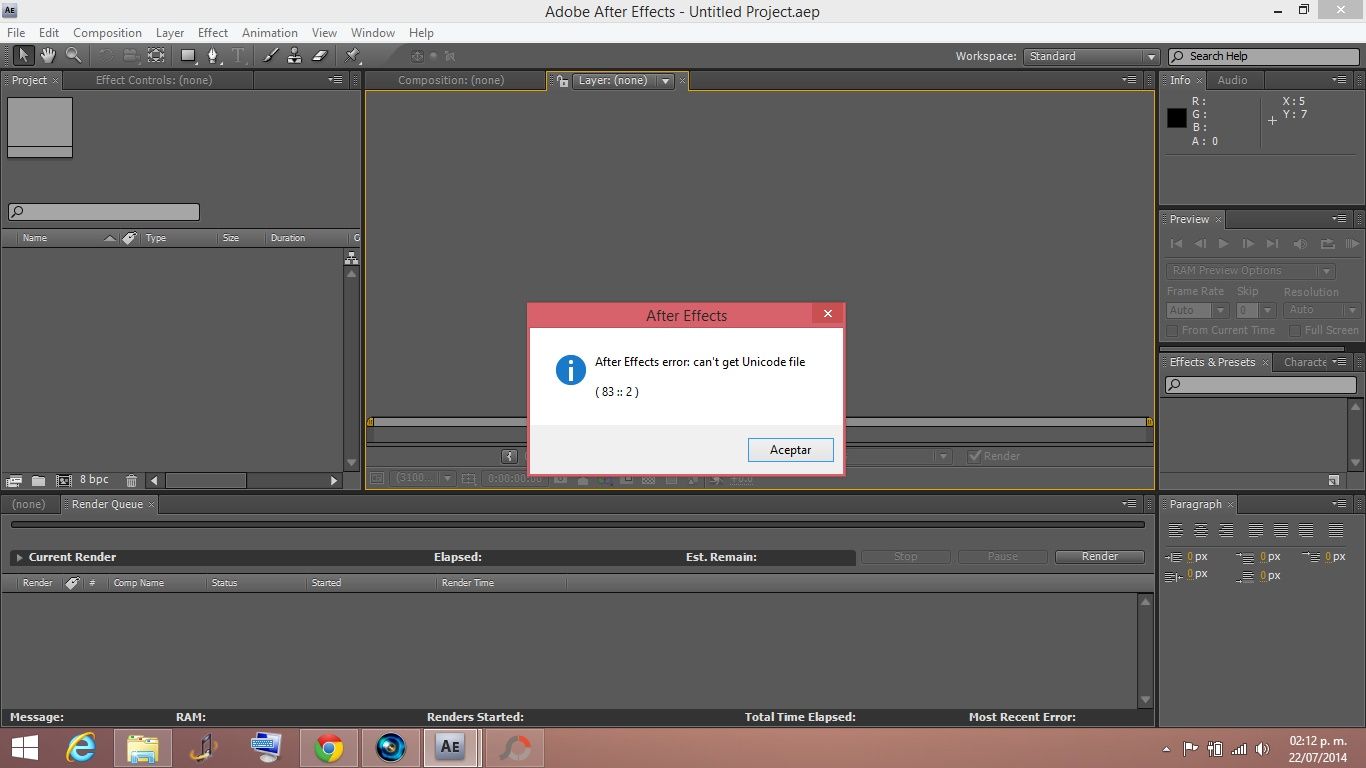Click the Interpret Footage icon in Project panel
The image size is (1366, 768).
tap(14, 481)
